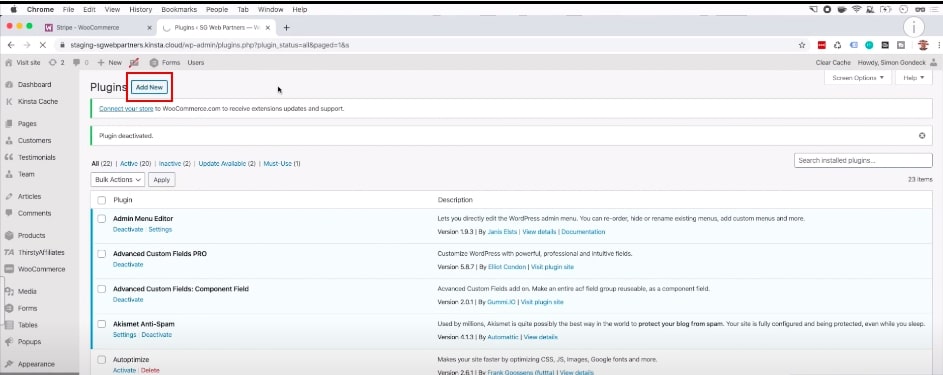Open the Bookmarks menu
The image size is (943, 375).
(x=179, y=10)
